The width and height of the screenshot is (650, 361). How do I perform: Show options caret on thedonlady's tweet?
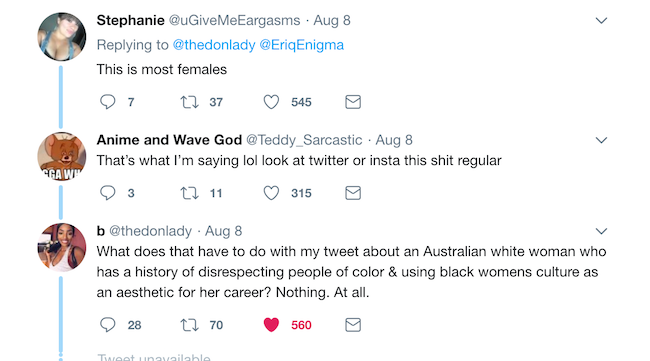tap(601, 231)
